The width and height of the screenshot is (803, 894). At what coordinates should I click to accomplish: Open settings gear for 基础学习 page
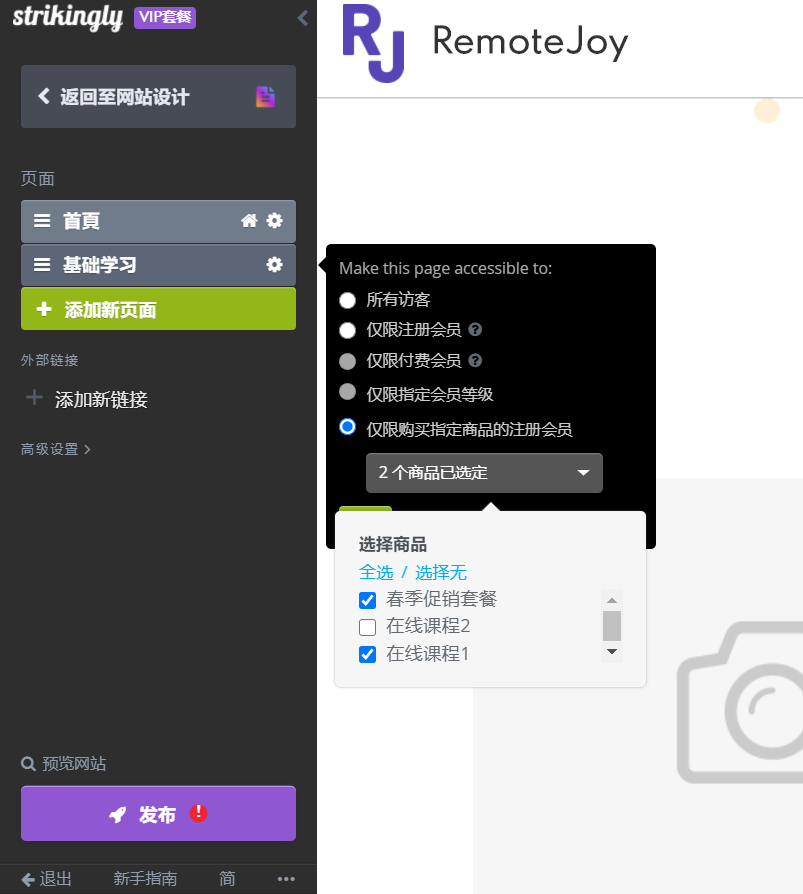(x=275, y=265)
